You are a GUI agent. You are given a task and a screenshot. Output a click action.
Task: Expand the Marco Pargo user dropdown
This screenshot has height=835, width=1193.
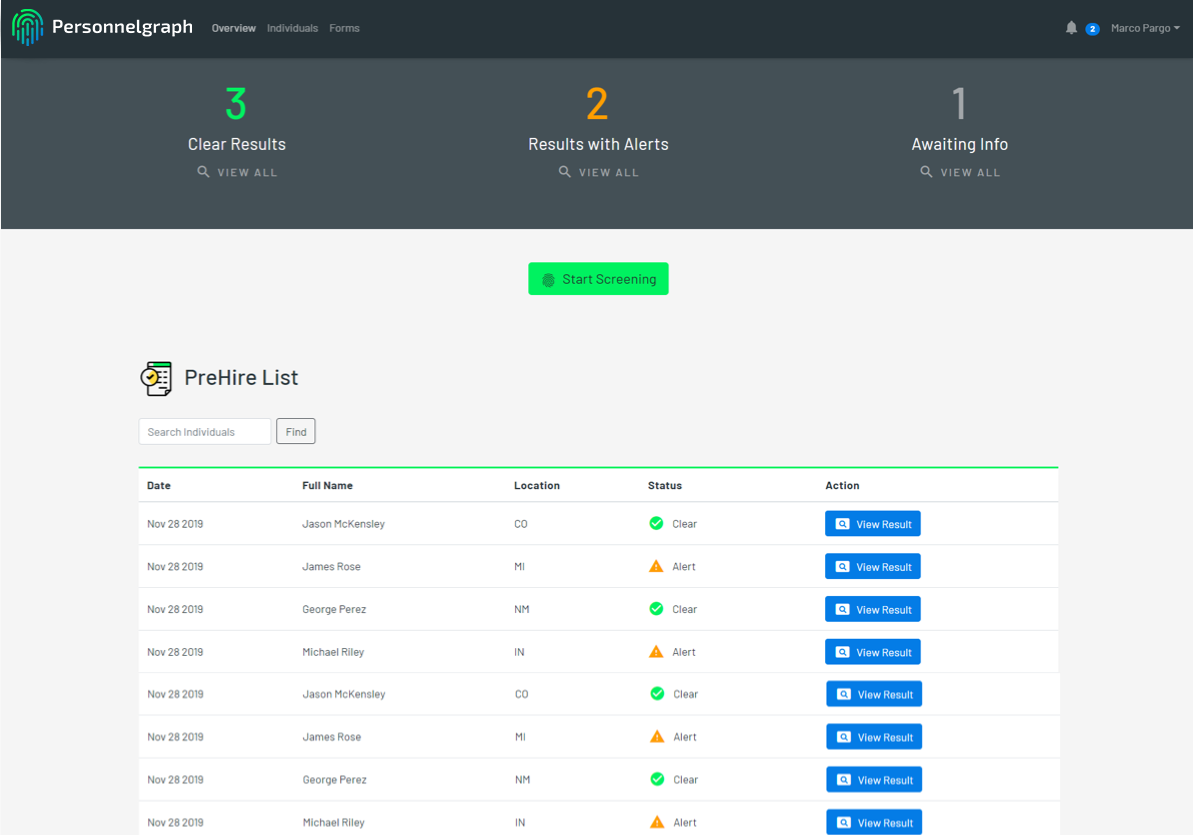tap(1145, 28)
